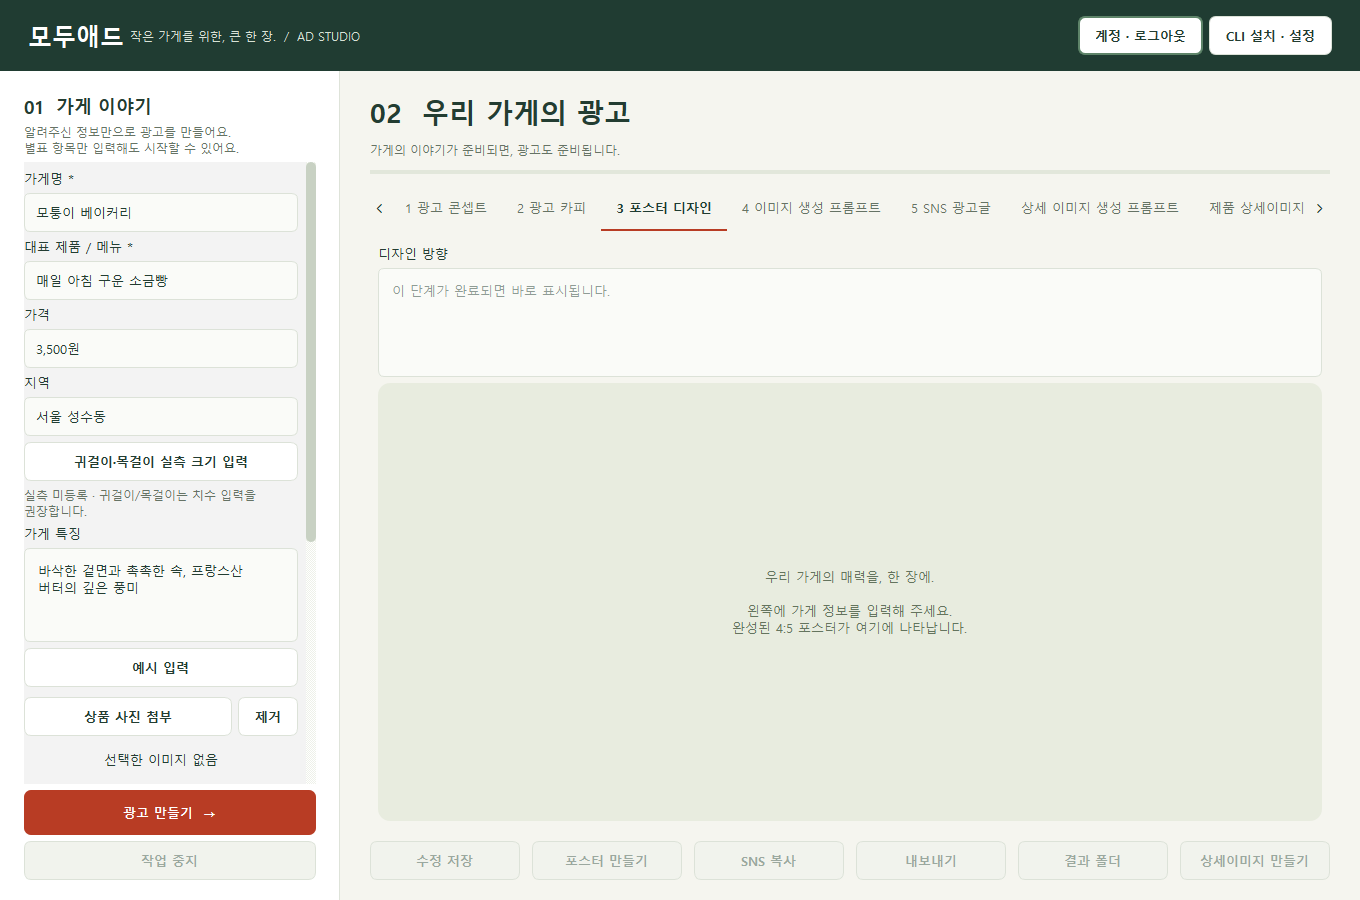Fill sample data with 예시 입력

click(161, 668)
